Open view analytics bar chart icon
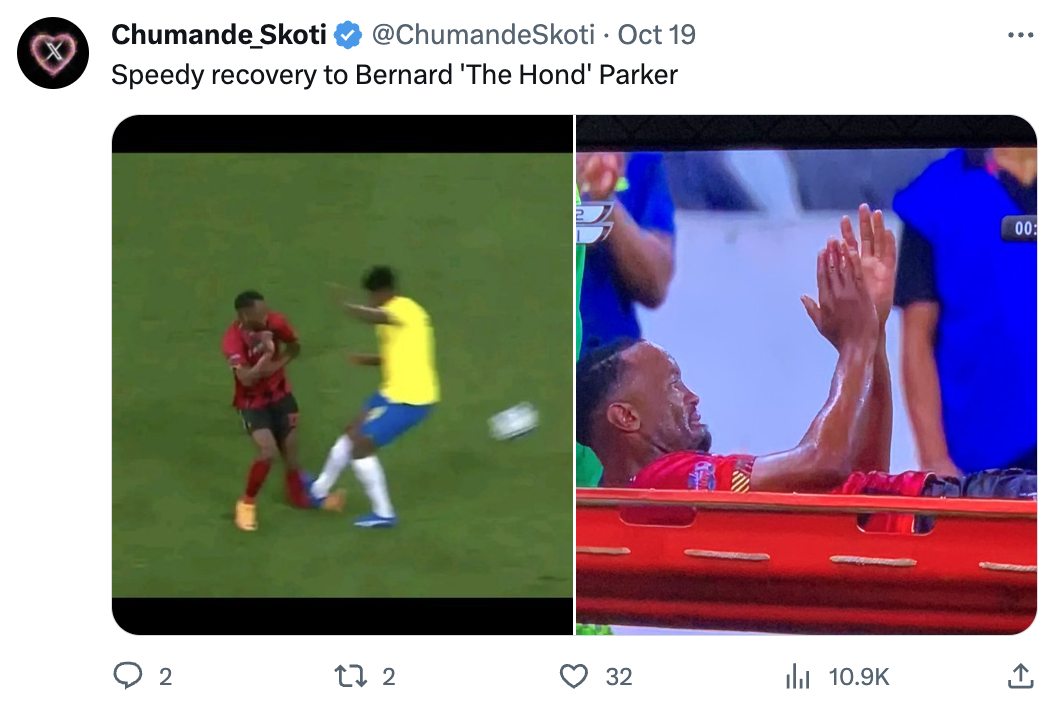The image size is (1050, 710). tap(798, 677)
